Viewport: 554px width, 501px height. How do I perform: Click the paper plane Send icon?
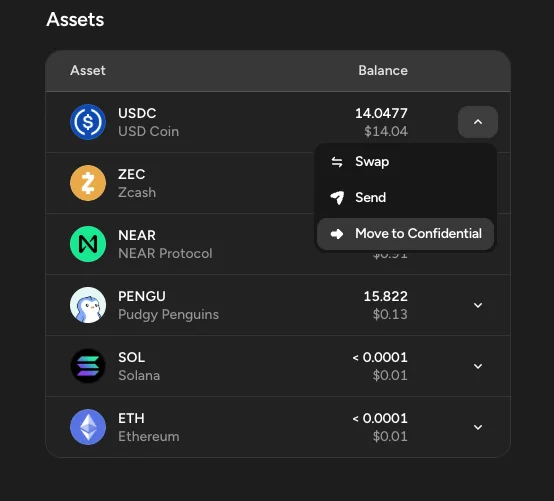(337, 198)
